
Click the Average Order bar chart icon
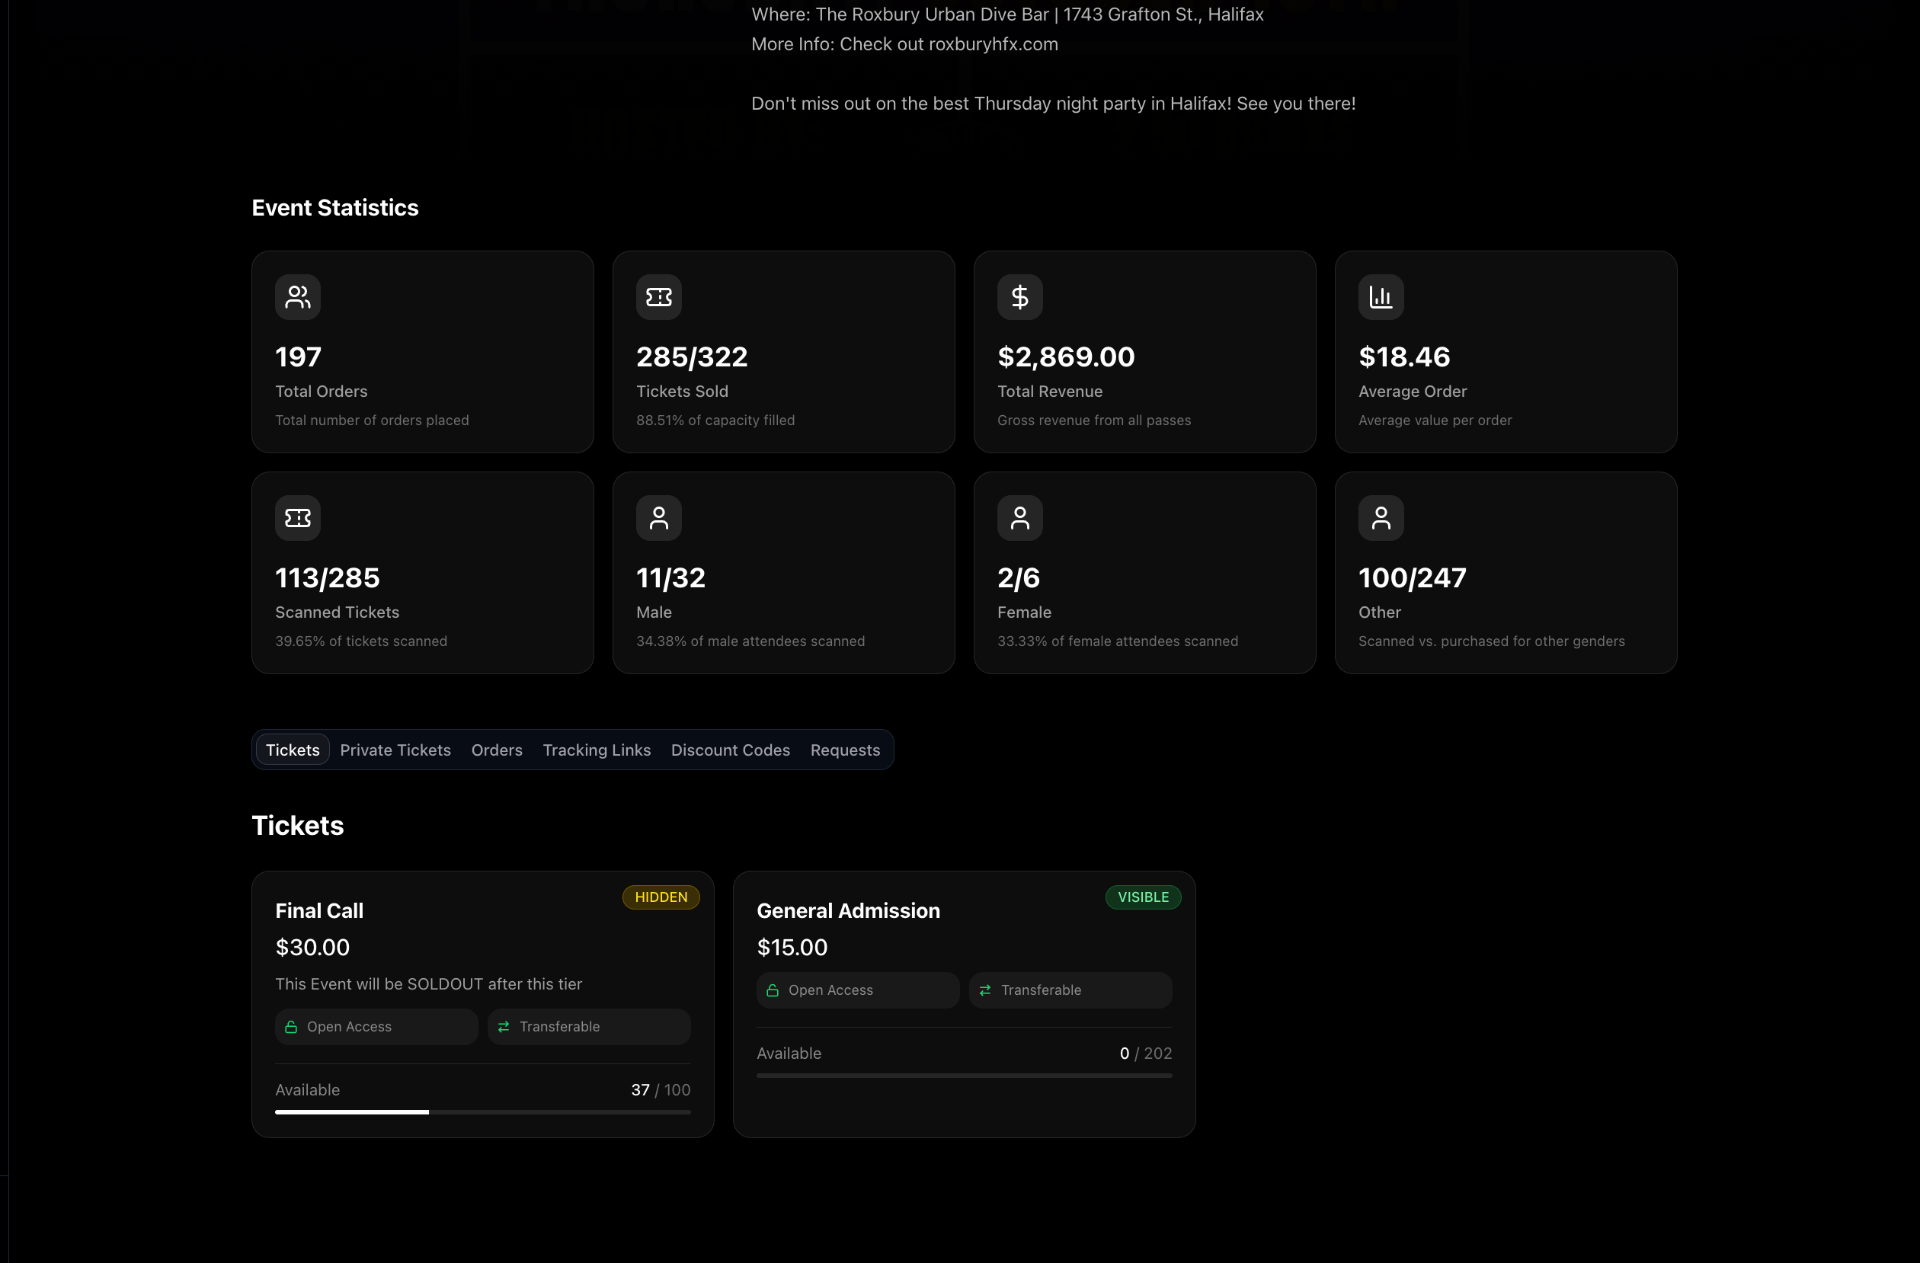[x=1380, y=297]
